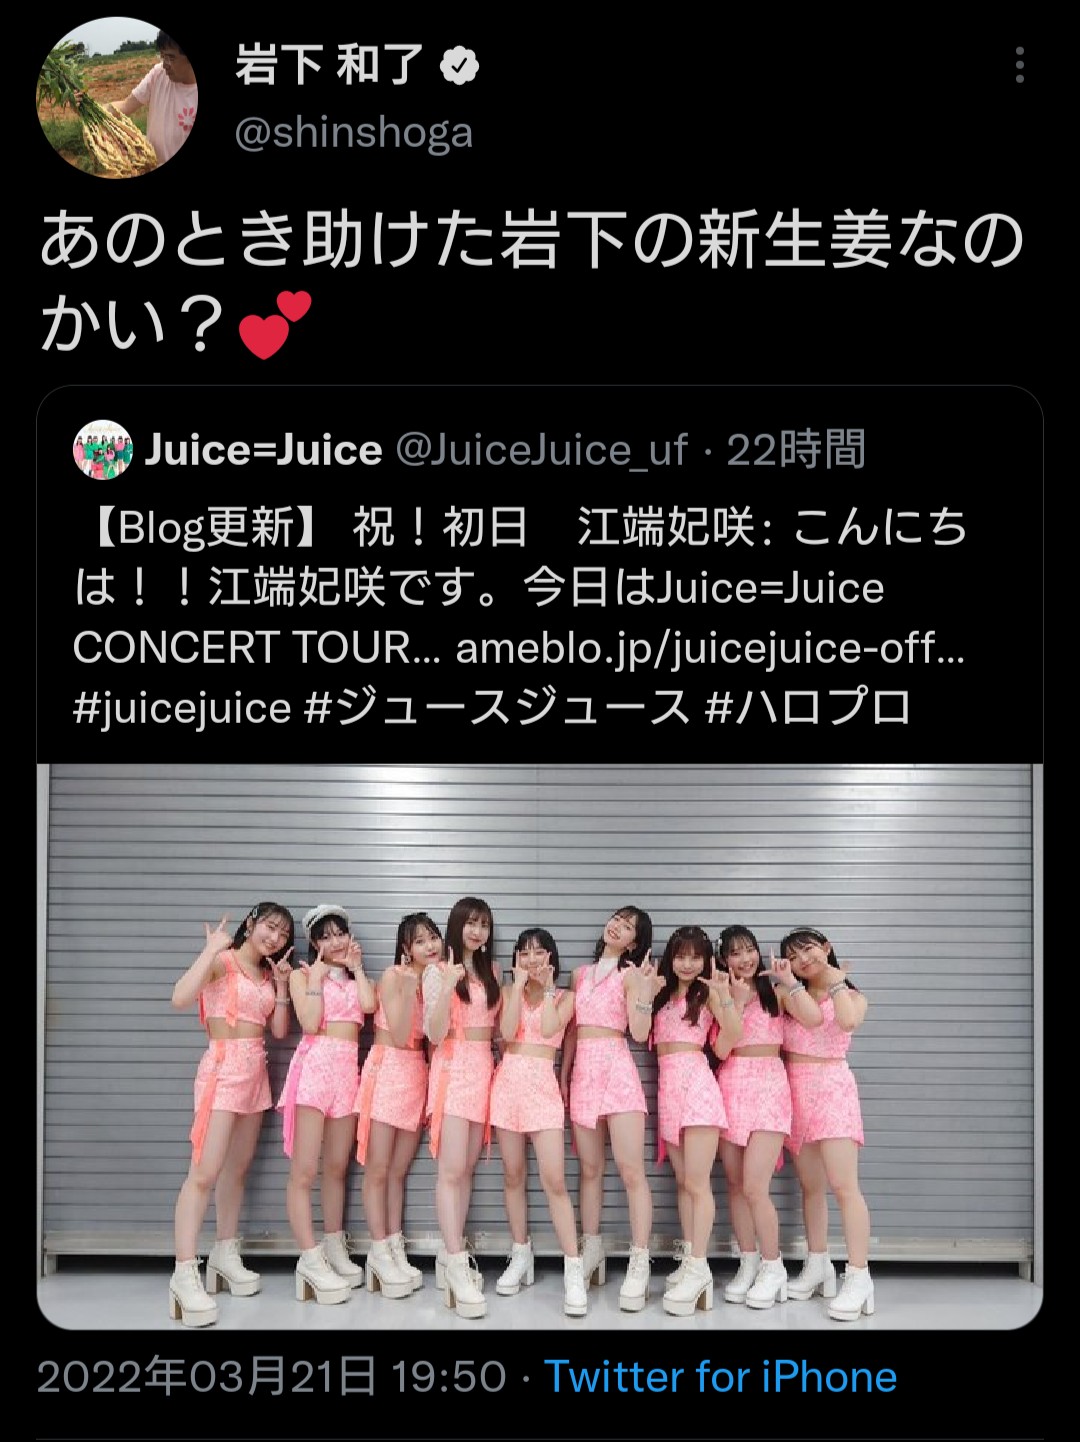This screenshot has width=1080, height=1442.
Task: Tap the display name 岩下 和了
Action: pos(330,66)
